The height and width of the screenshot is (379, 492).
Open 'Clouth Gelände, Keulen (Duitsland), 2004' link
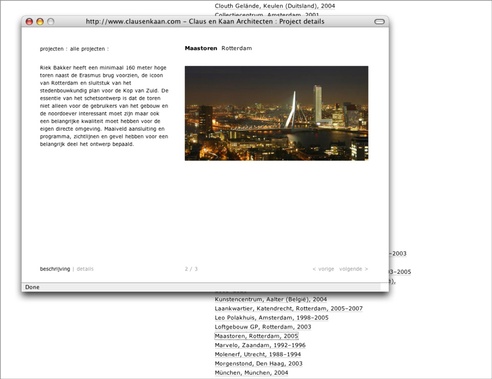pos(275,6)
